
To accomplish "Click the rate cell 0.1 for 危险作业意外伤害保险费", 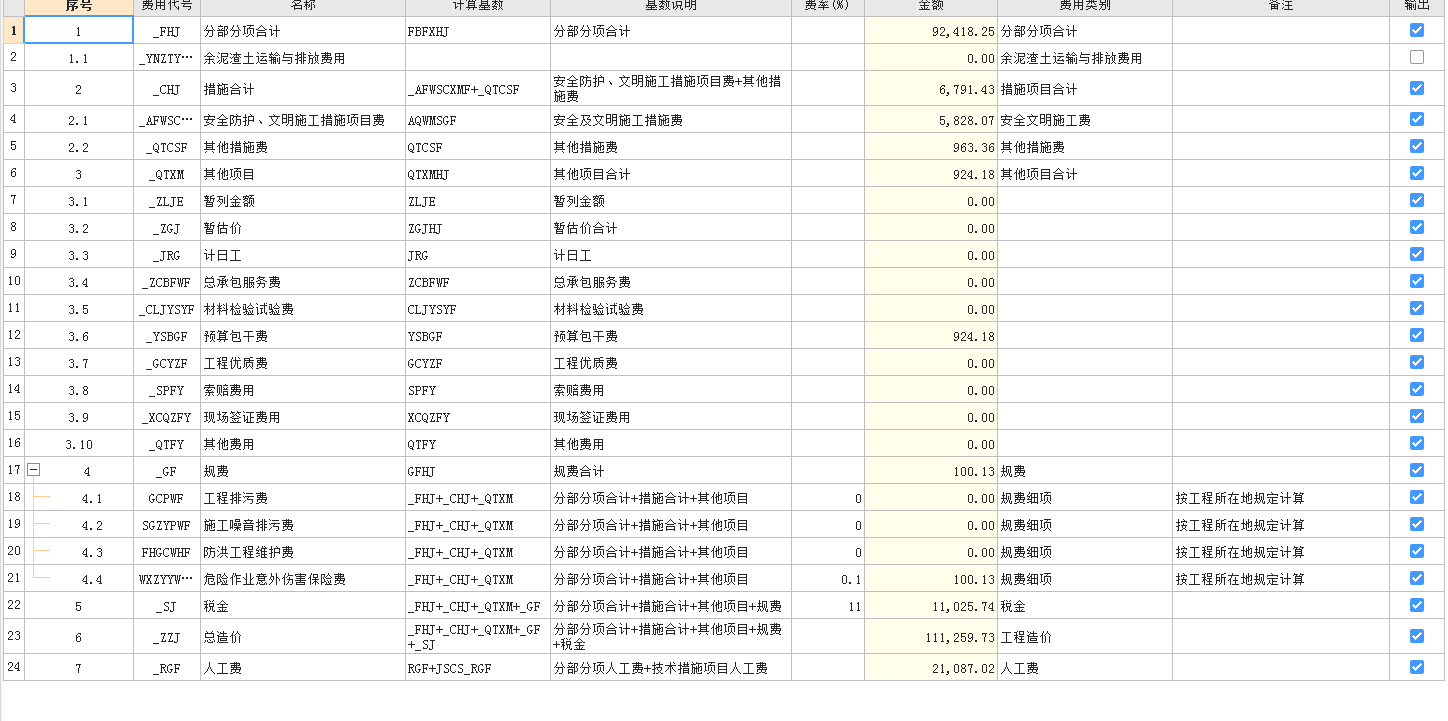I will coord(828,579).
